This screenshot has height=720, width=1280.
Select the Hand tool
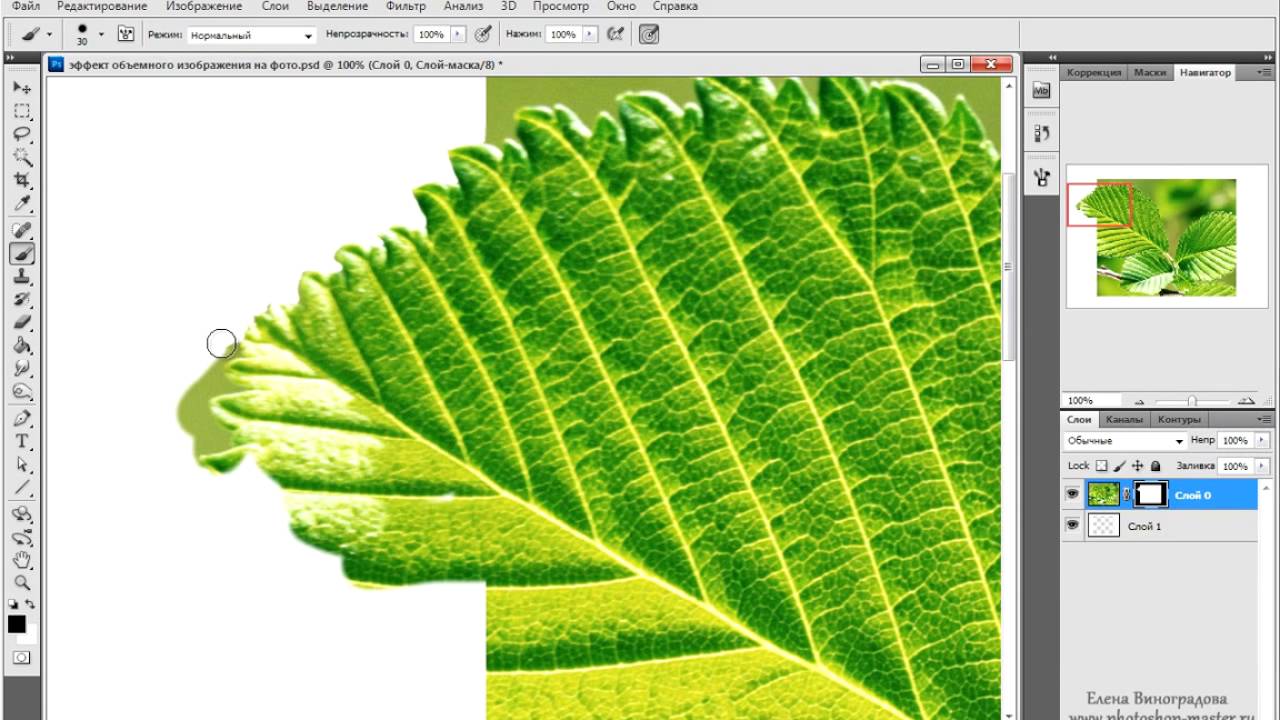tap(22, 561)
